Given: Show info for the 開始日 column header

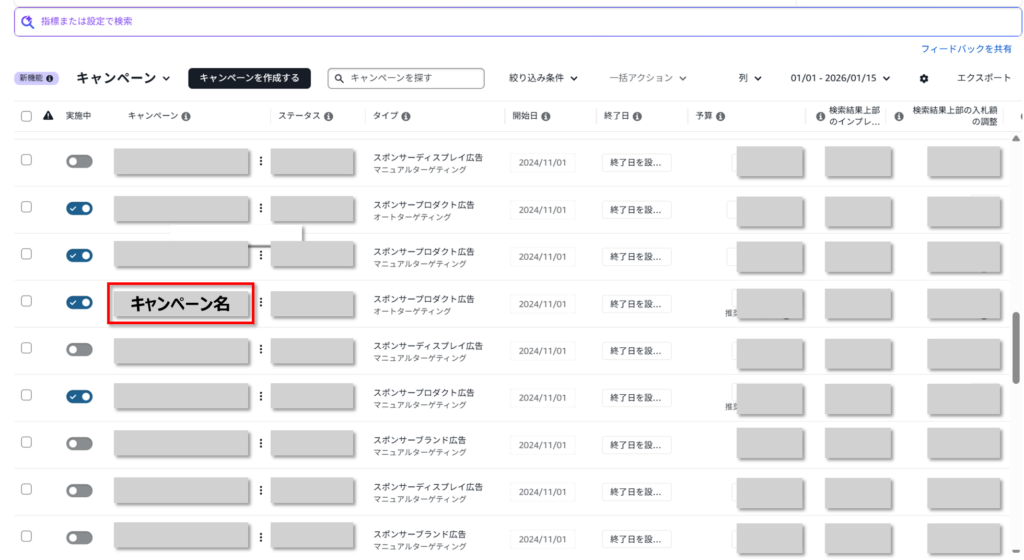Looking at the screenshot, I should point(545,116).
